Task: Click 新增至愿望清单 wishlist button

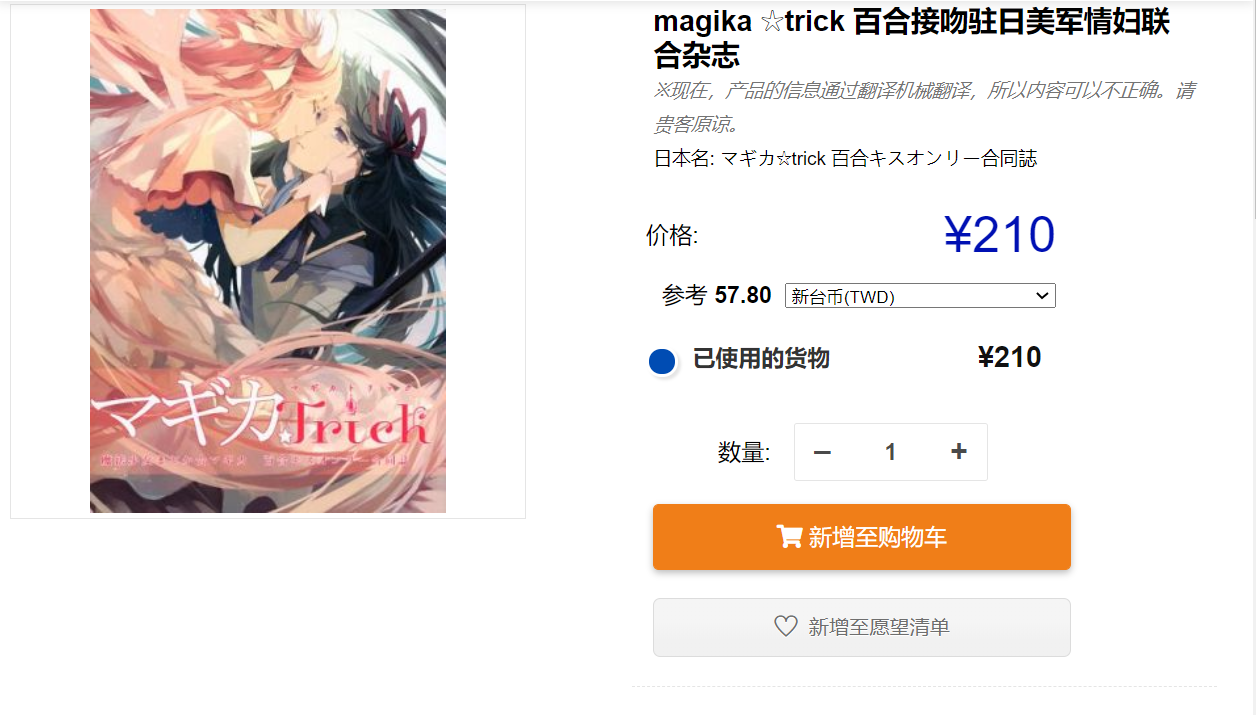Action: pos(862,627)
